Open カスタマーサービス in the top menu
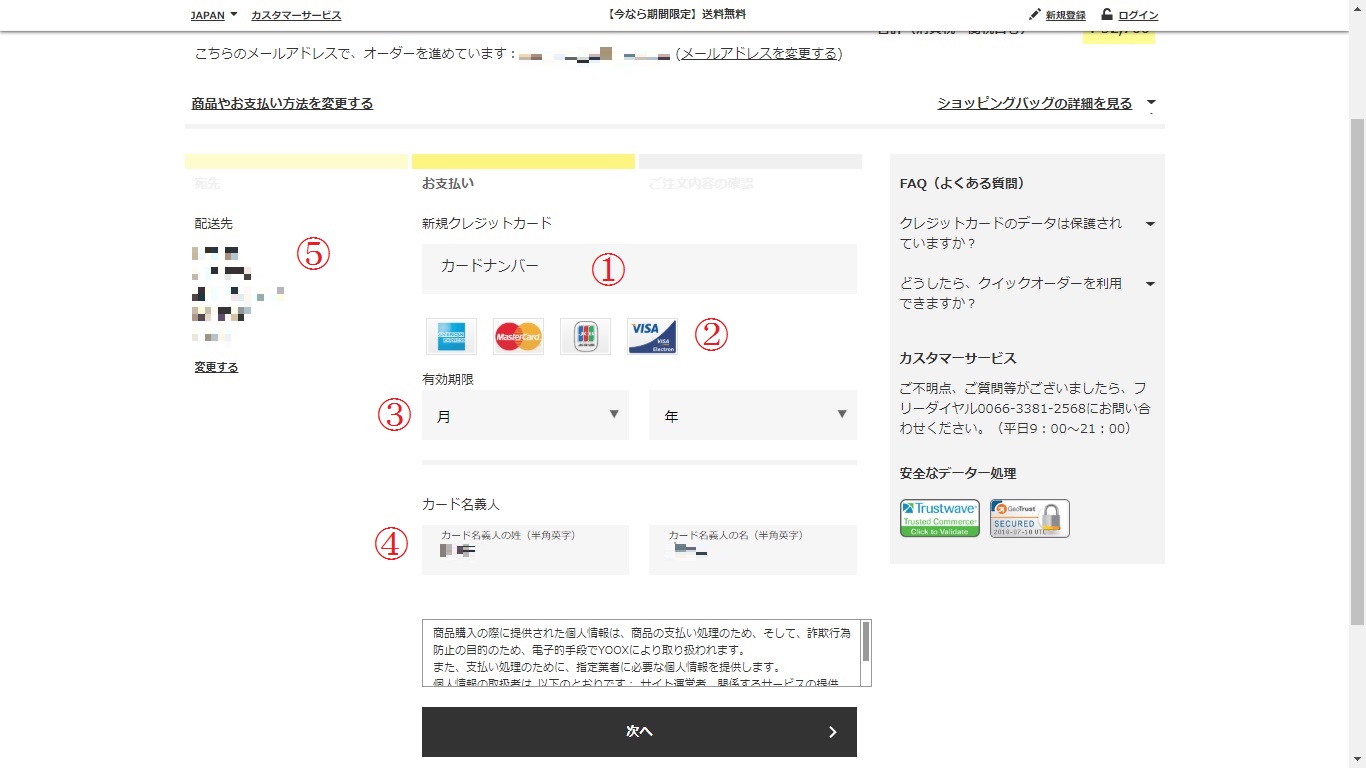The width and height of the screenshot is (1366, 768). tap(296, 15)
